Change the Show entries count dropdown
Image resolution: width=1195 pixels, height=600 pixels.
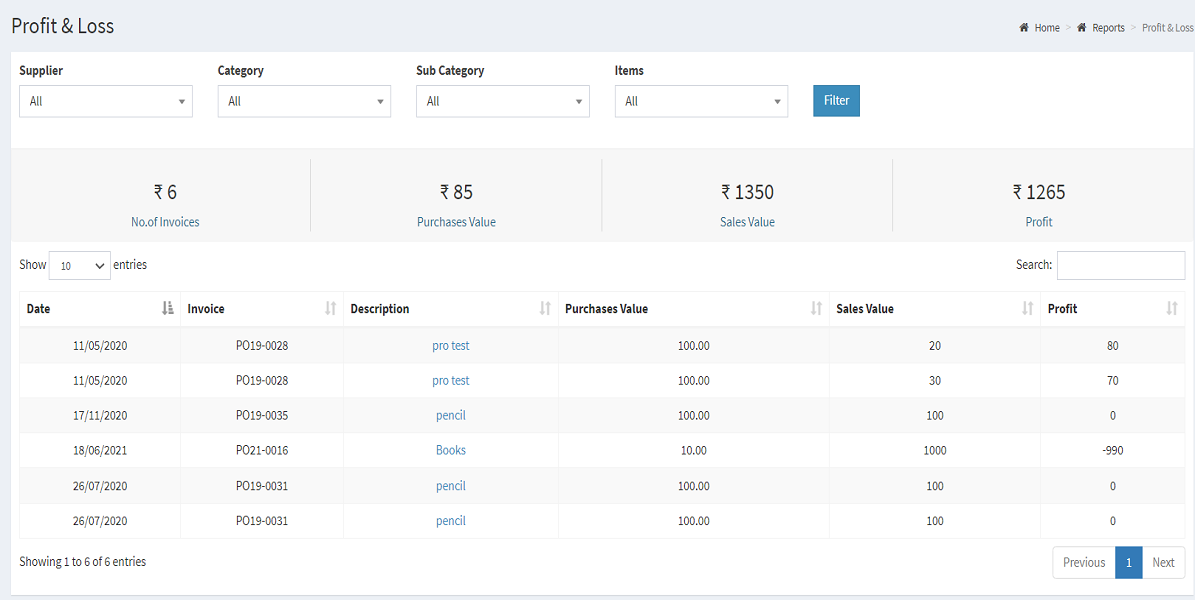tap(79, 265)
